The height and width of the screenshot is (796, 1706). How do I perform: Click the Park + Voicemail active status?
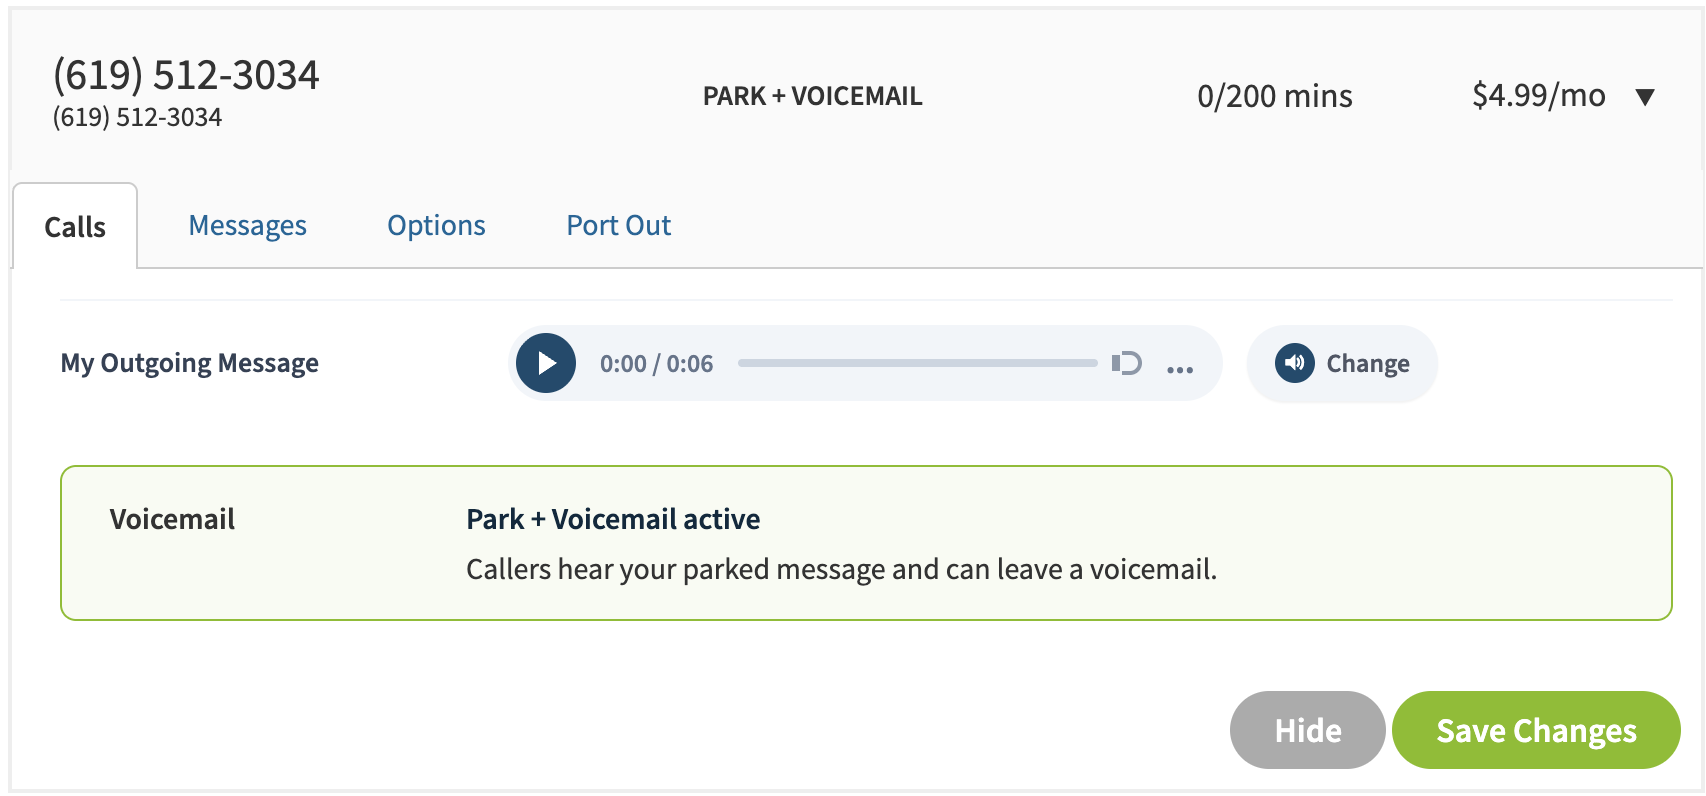coord(613,519)
